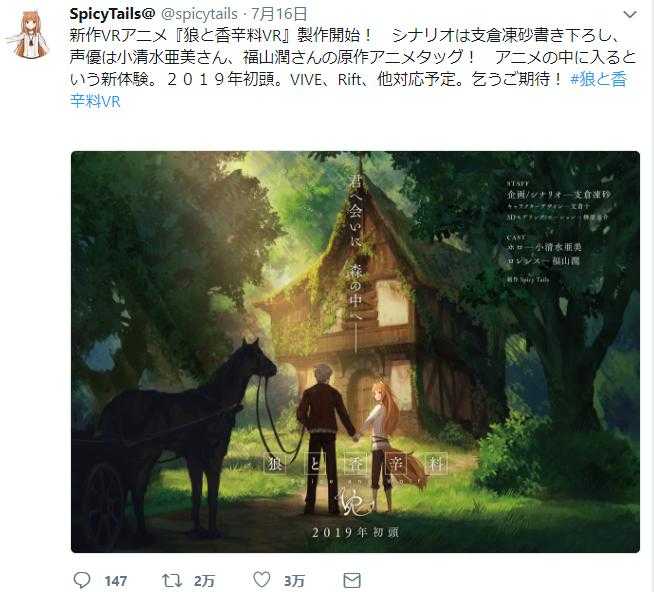Open the SpicyTails@ display name link

[x=112, y=14]
